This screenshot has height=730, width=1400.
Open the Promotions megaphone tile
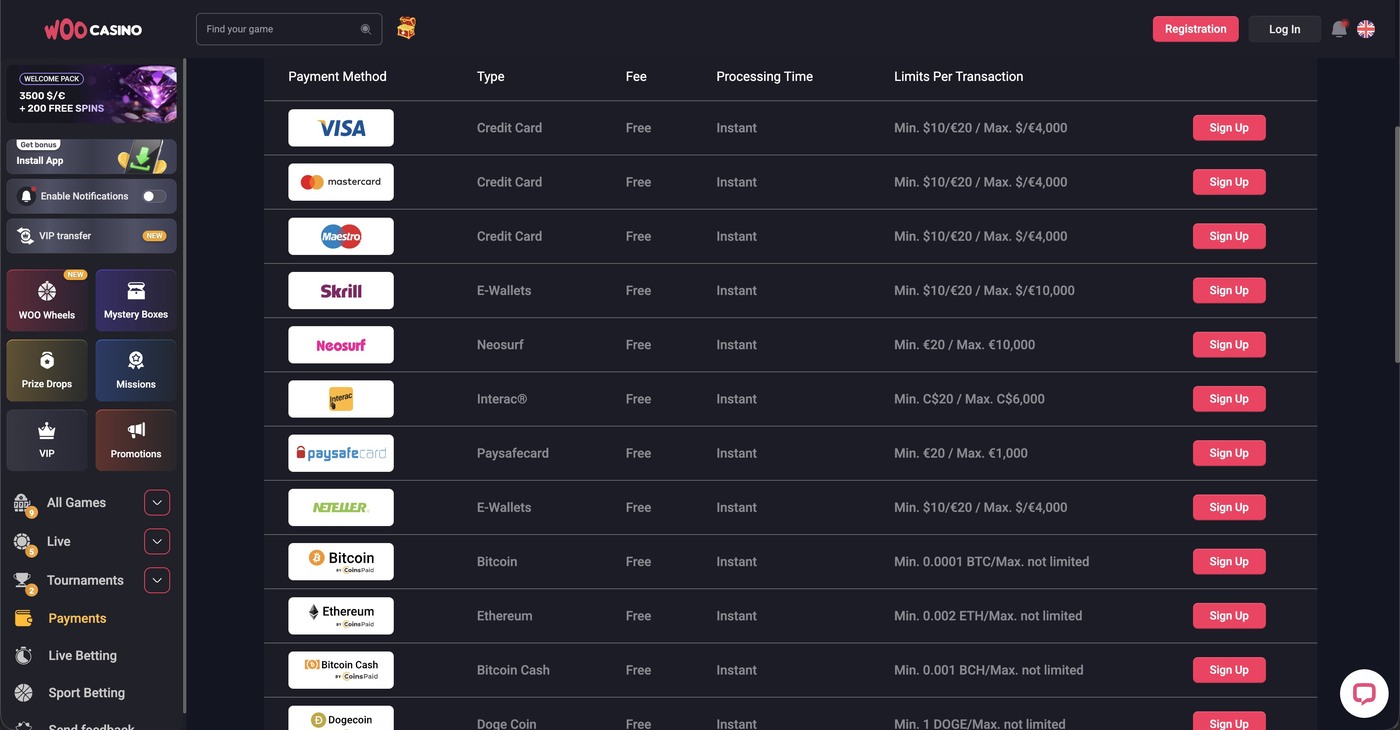click(136, 440)
